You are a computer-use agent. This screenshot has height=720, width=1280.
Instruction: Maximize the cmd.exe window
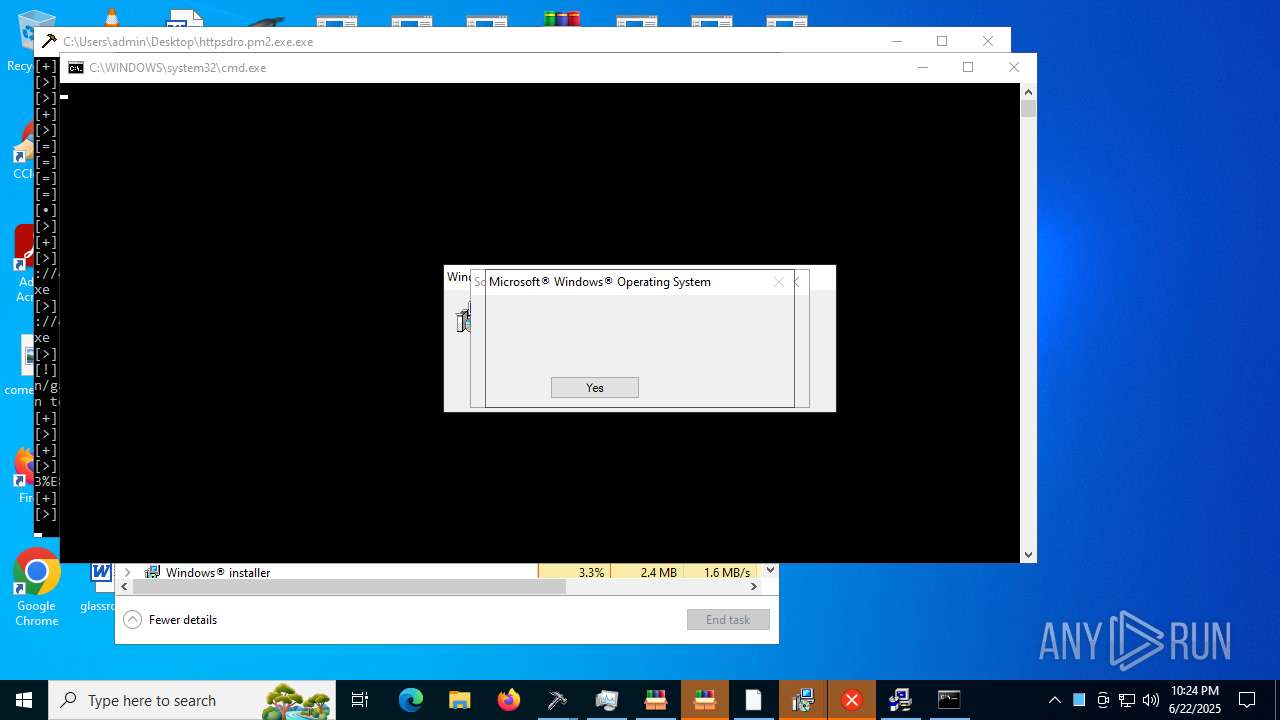pos(968,67)
